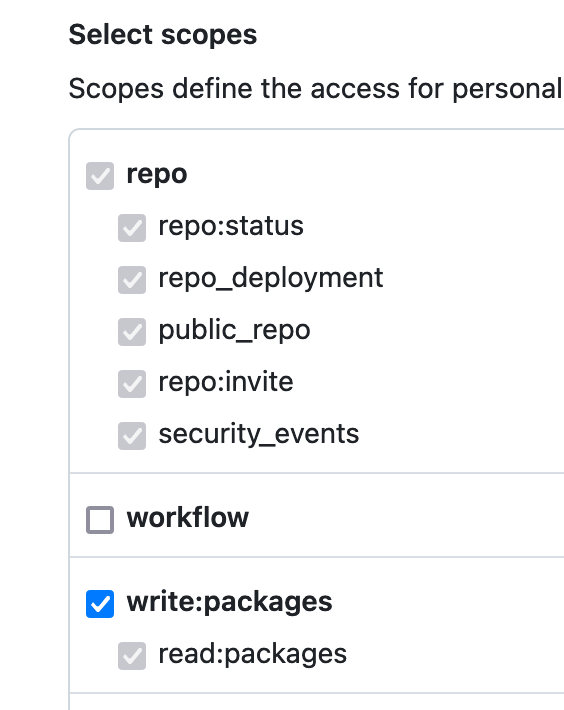The width and height of the screenshot is (564, 710).
Task: Toggle the security_events checkbox
Action: (x=132, y=436)
